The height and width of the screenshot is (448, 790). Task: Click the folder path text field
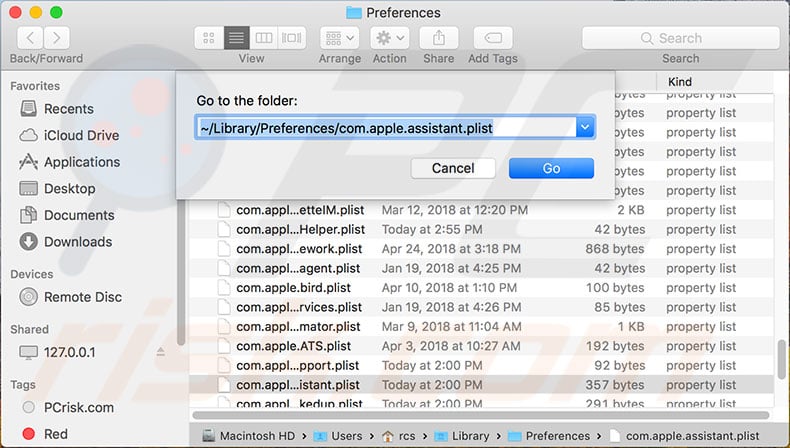[385, 128]
